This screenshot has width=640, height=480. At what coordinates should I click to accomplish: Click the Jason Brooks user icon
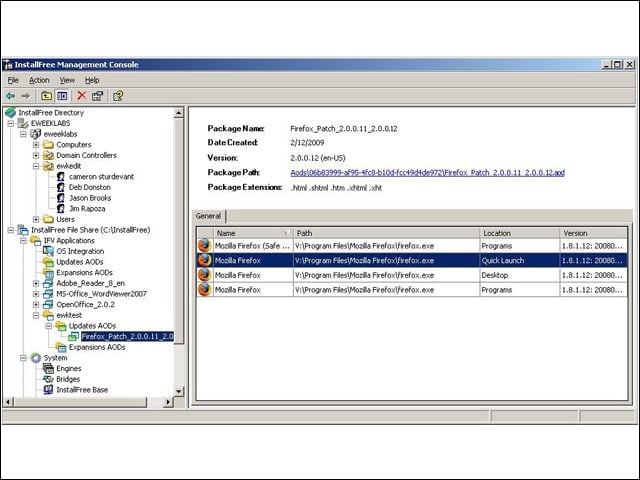click(x=61, y=198)
